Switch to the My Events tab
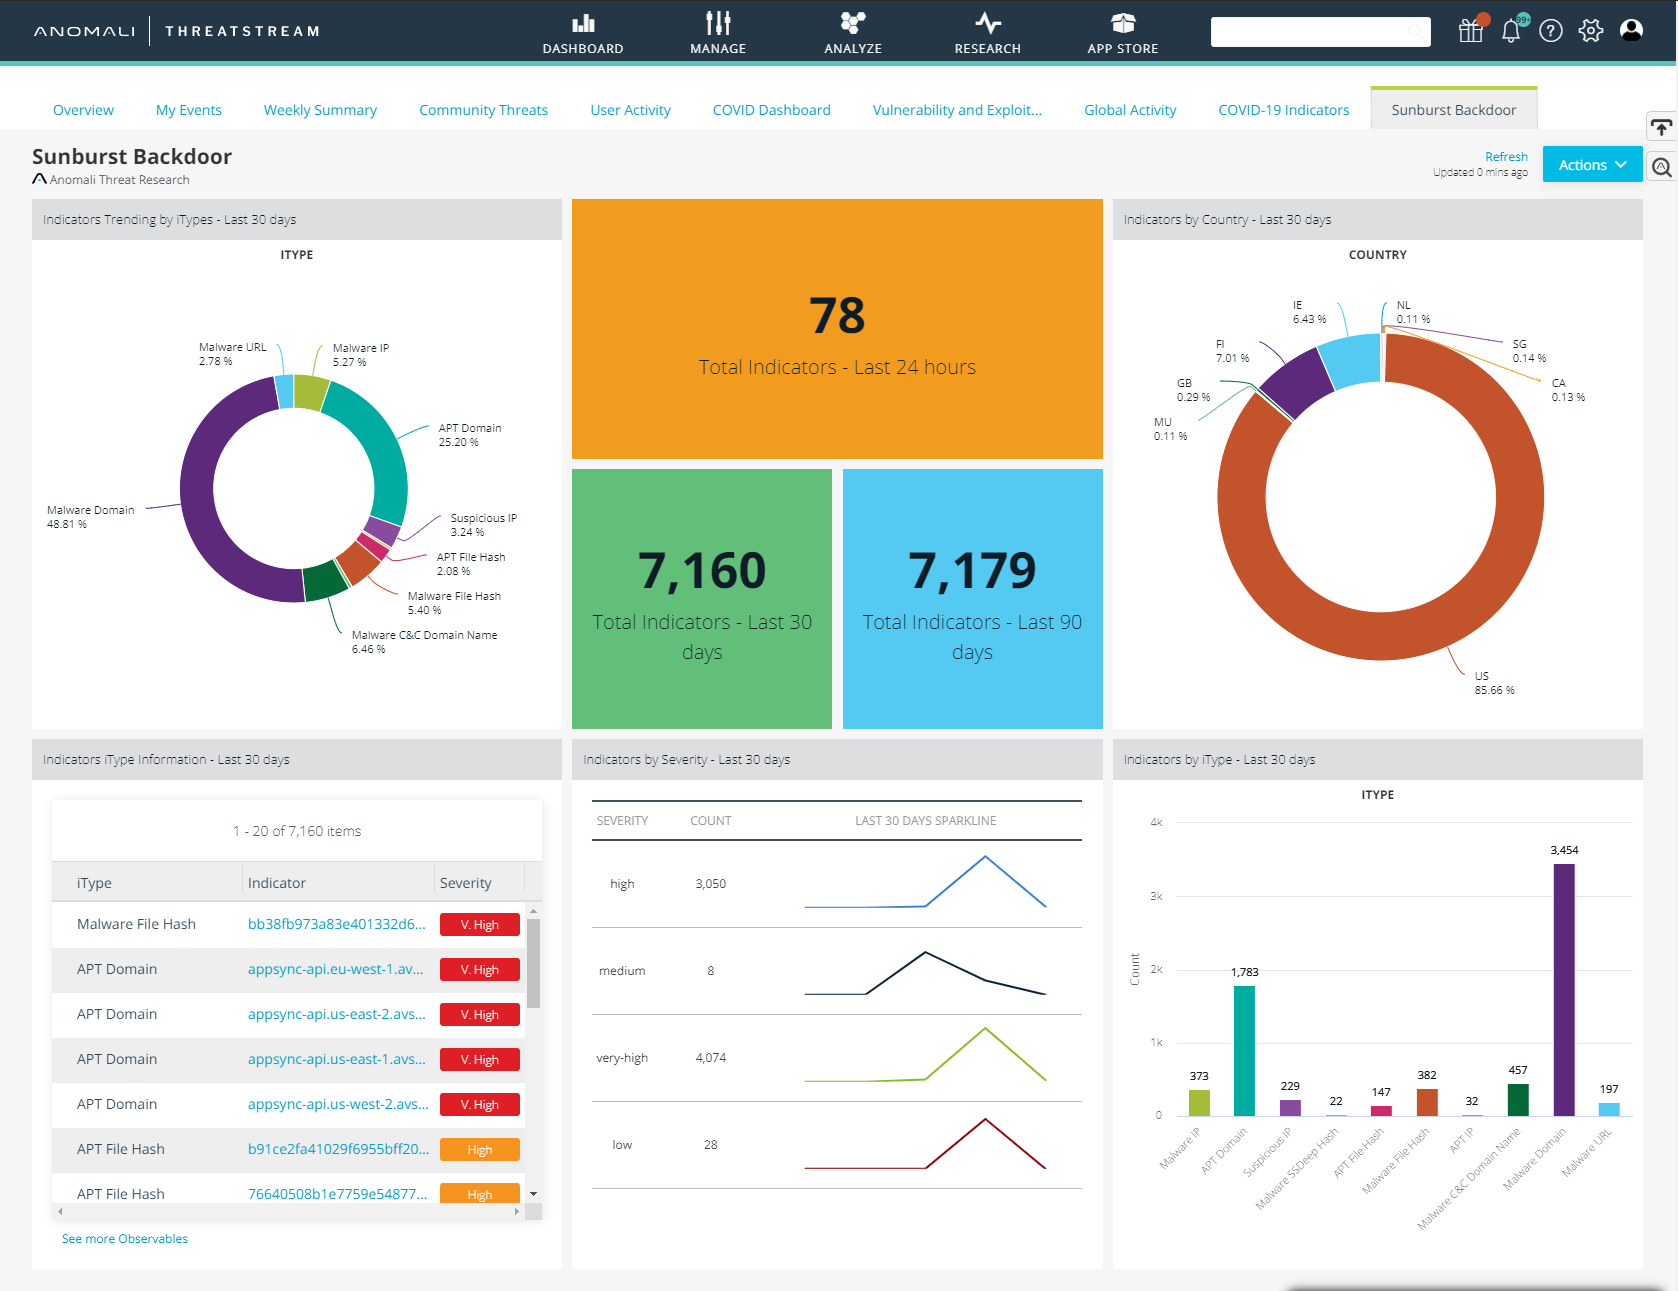Screen dimensions: 1678x1291 click(189, 110)
